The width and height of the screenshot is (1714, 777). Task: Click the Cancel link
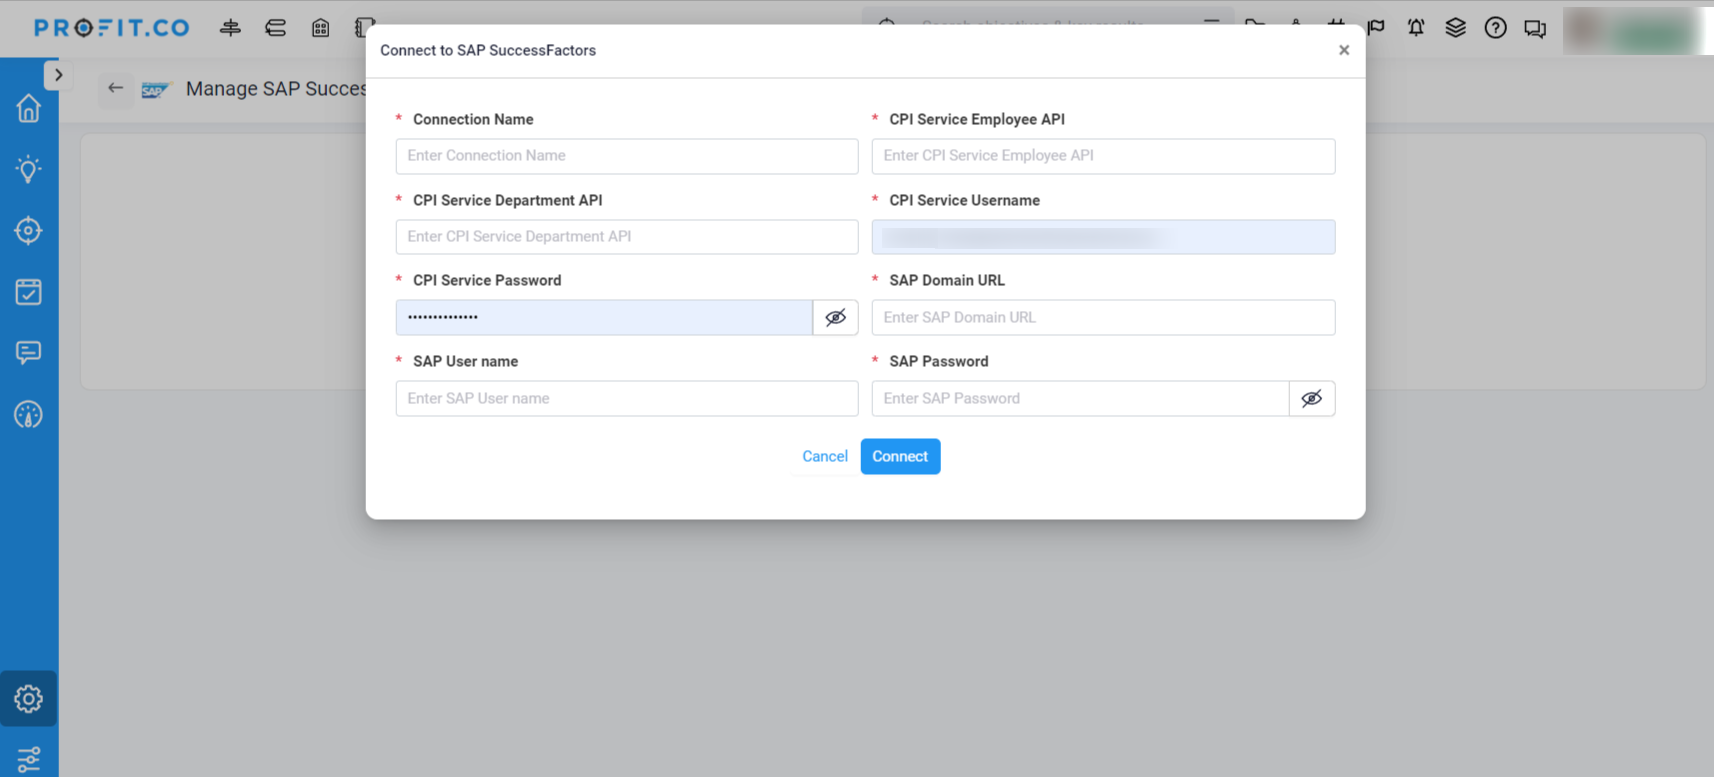click(x=825, y=457)
